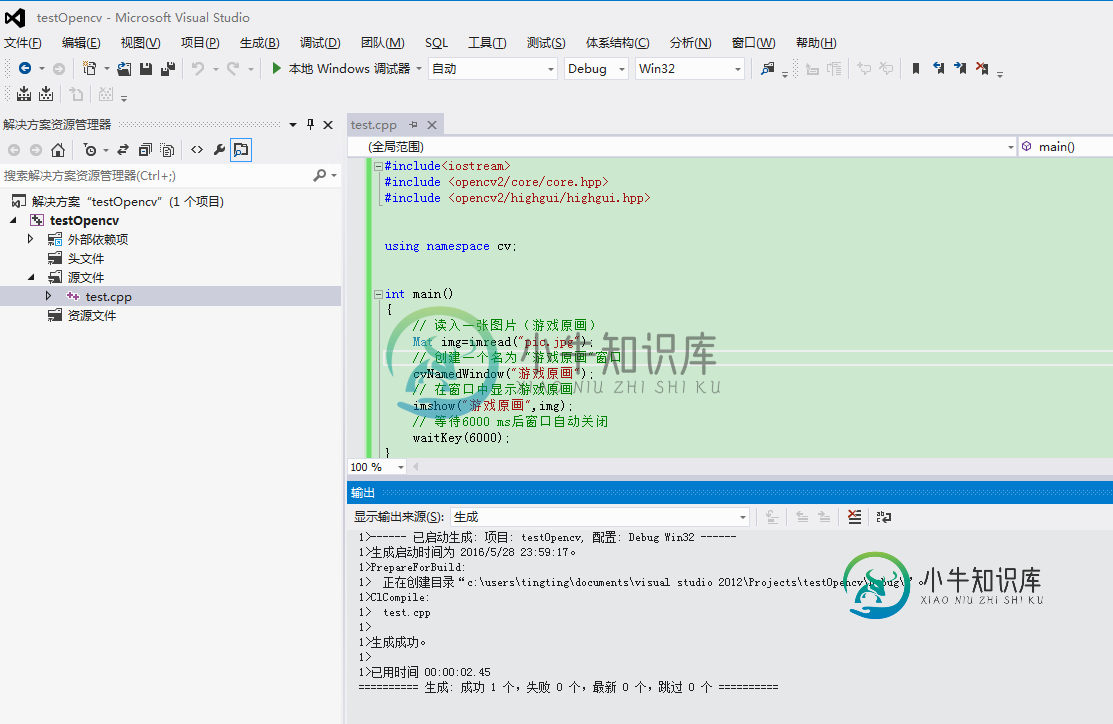This screenshot has height=724, width=1113.
Task: Click the pending changes filter clock icon
Action: (x=89, y=150)
